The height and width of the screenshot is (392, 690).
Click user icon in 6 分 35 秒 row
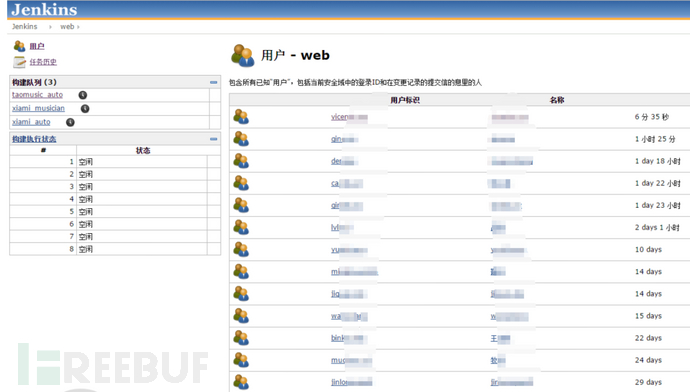(x=241, y=117)
